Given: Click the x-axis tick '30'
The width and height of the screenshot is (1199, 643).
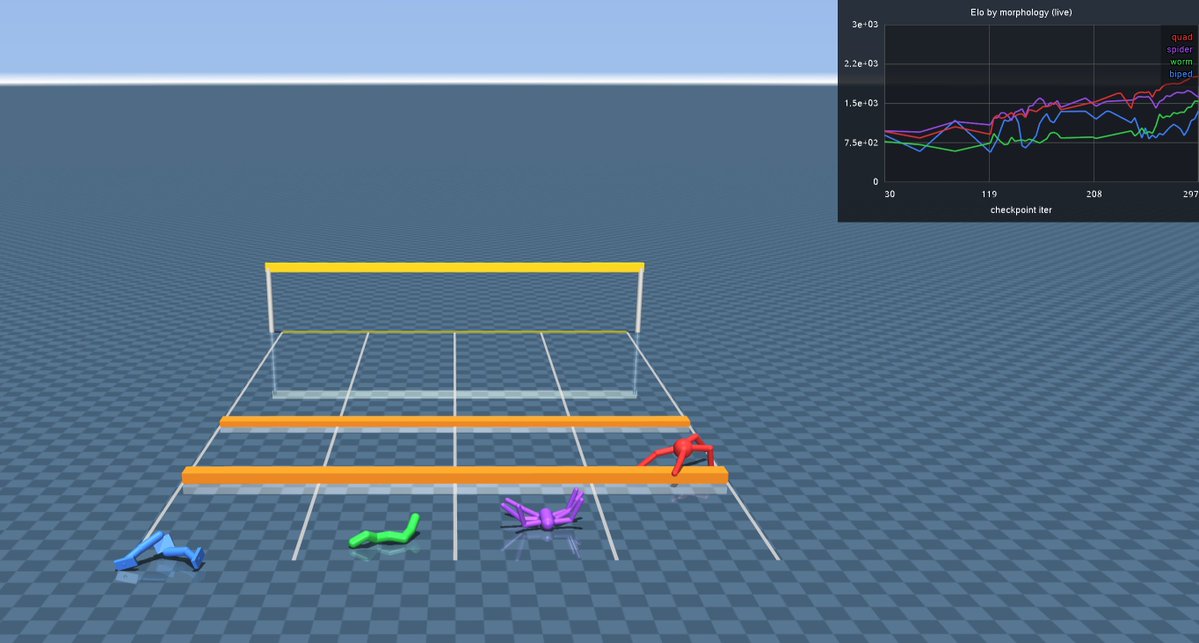Looking at the screenshot, I should [x=889, y=194].
